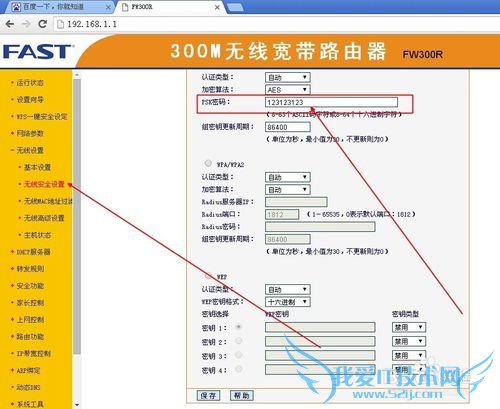500x409 pixels.
Task: Click the 保存 button
Action: [208, 396]
